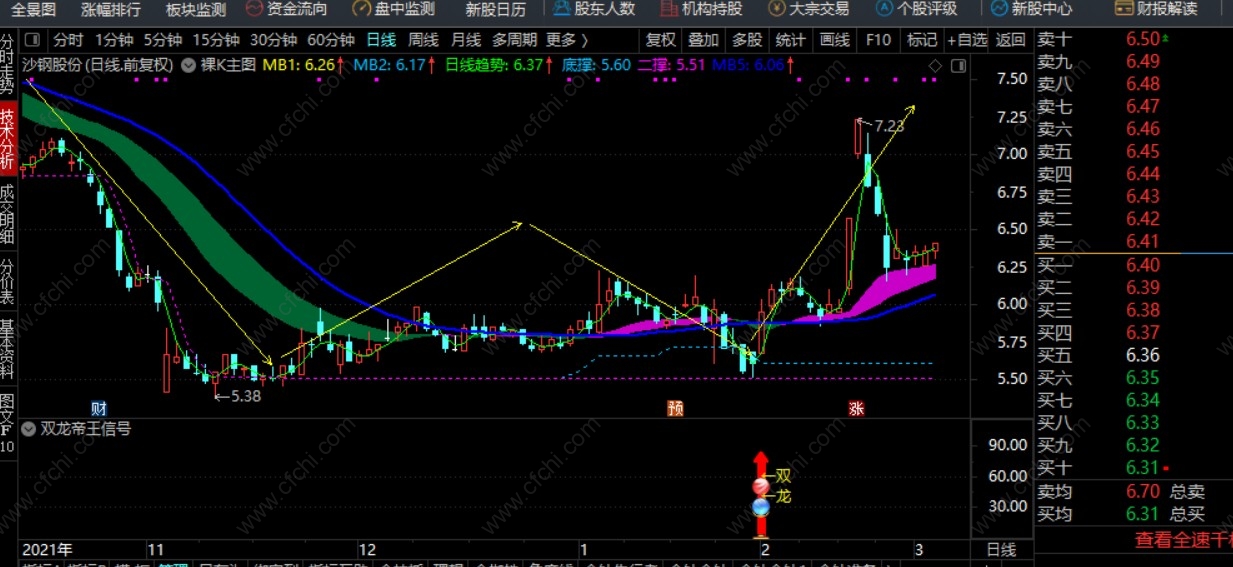The image size is (1233, 567).
Task: Add stock to watchlist with +自选
Action: [965, 41]
